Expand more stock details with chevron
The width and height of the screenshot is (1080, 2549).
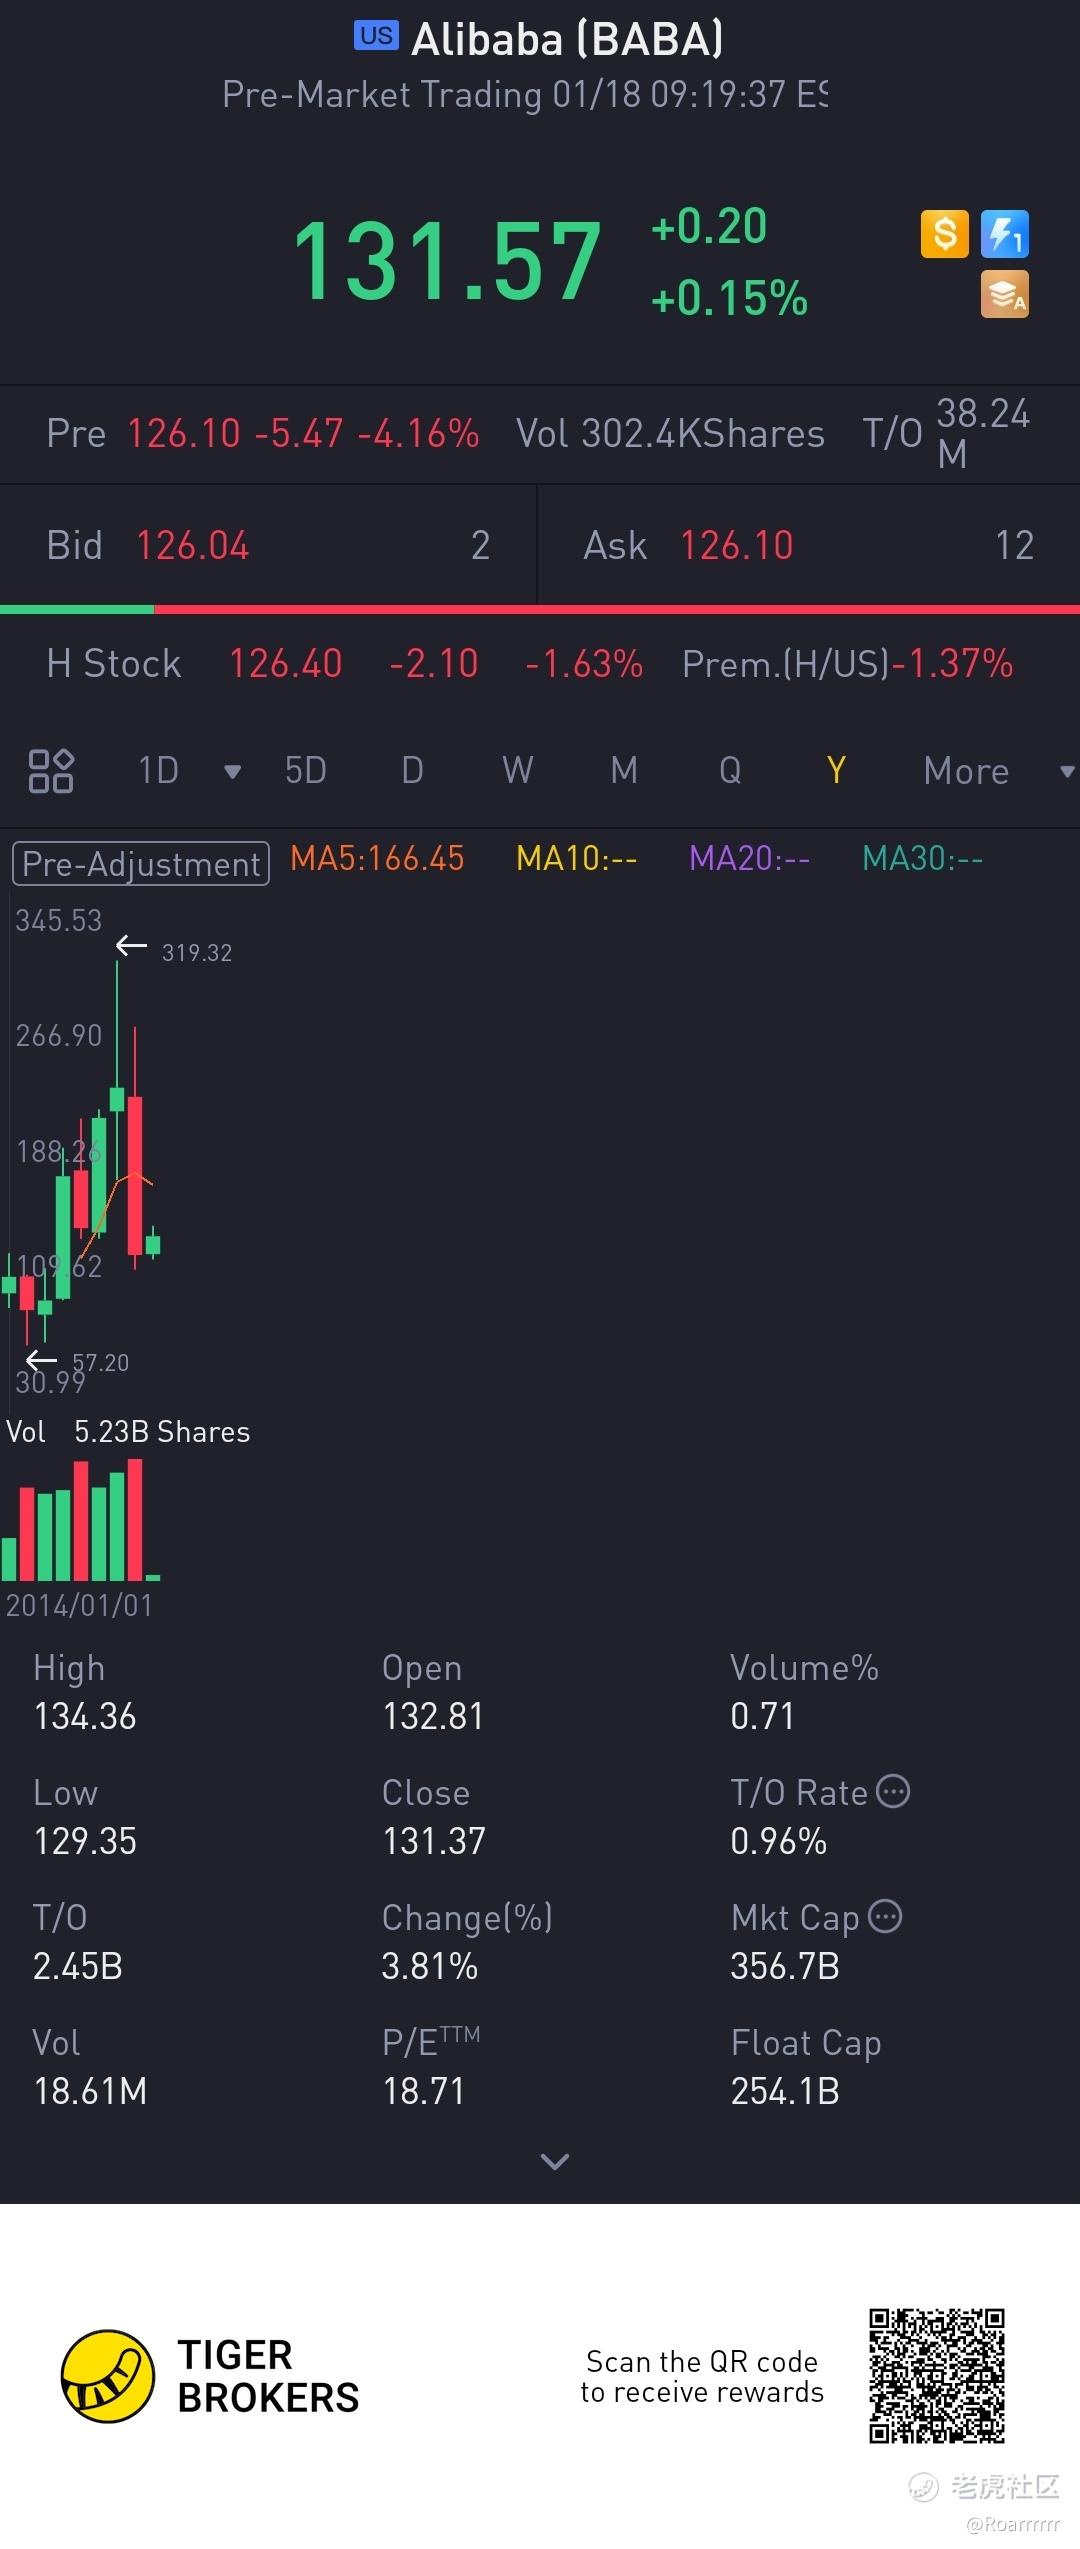pyautogui.click(x=554, y=2161)
